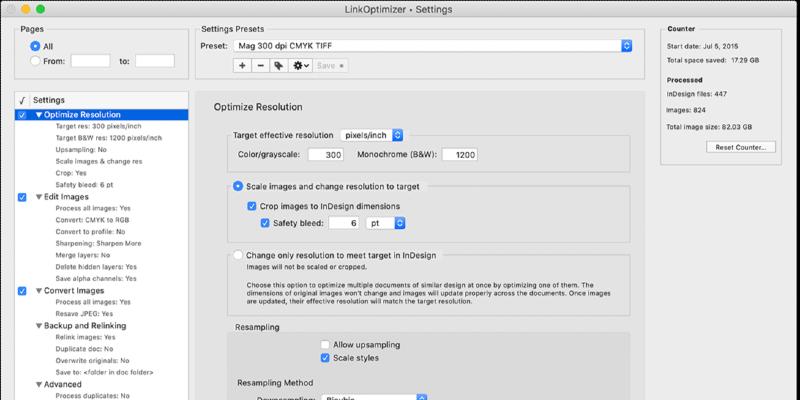This screenshot has width=800, height=400.
Task: Select 'Overwrite originals: No' row
Action: click(102, 361)
